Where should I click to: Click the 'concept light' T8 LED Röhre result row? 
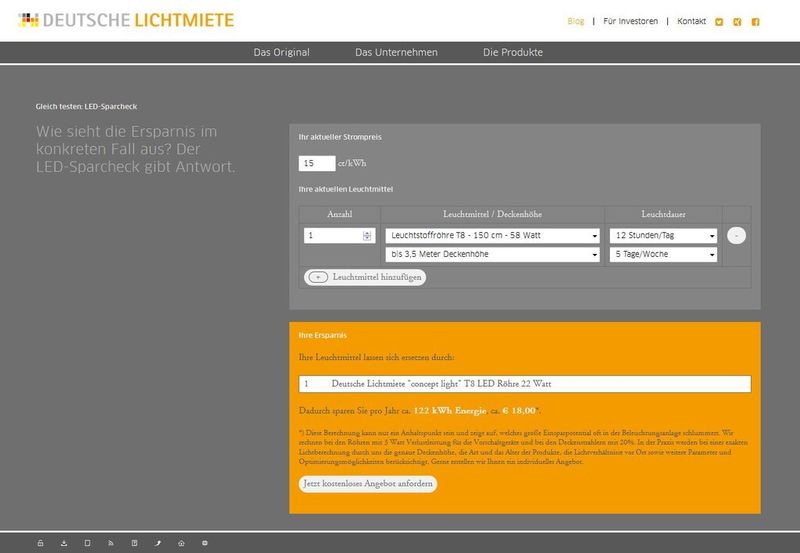tap(524, 384)
